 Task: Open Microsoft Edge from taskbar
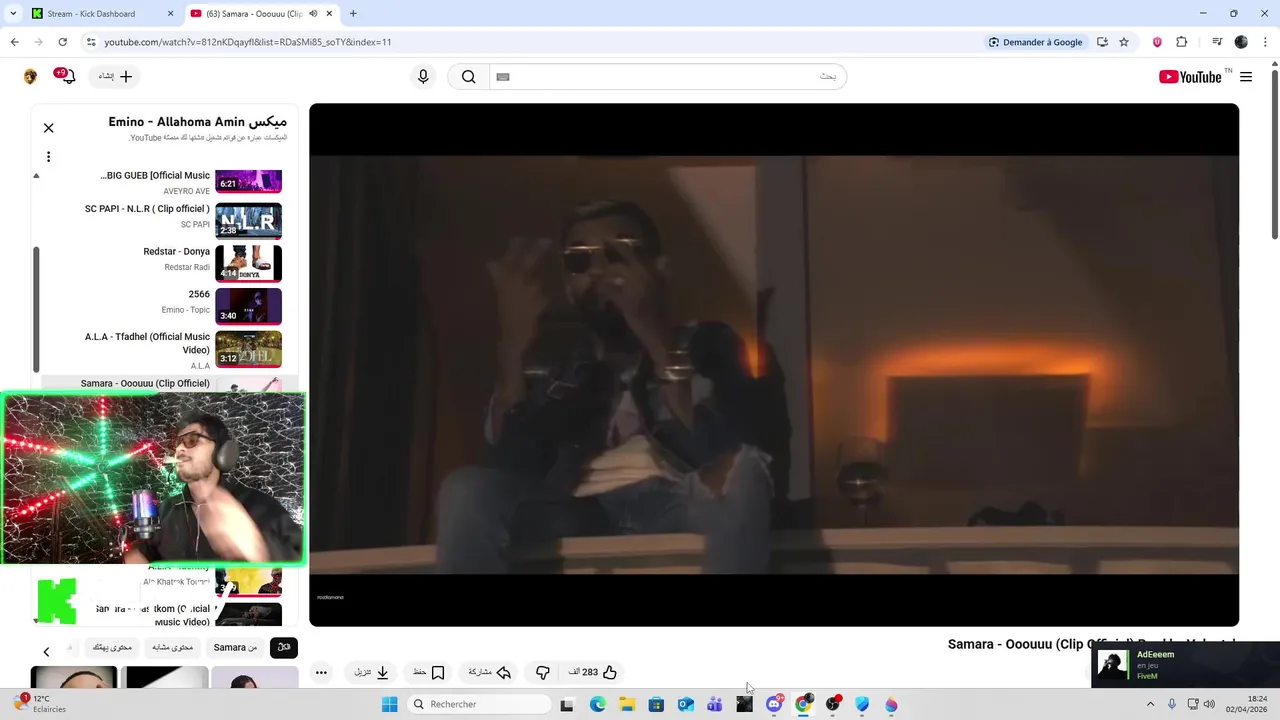[x=597, y=704]
